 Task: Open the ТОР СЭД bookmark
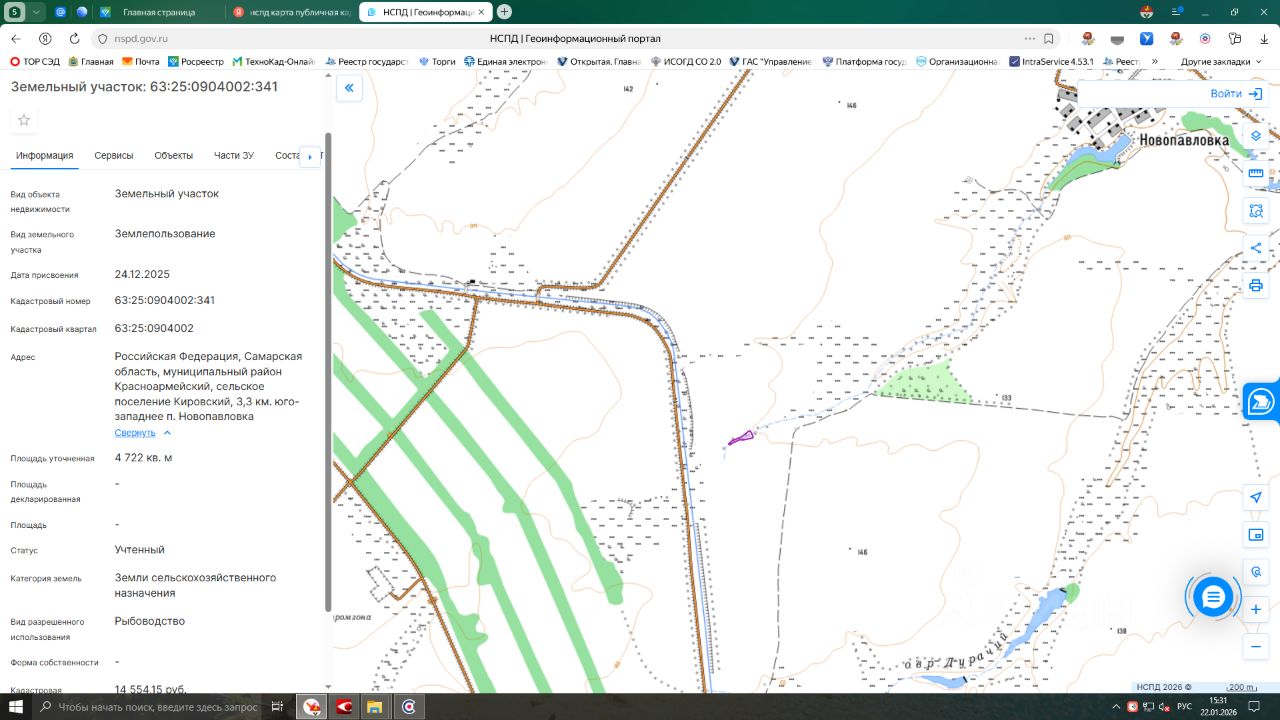[35, 61]
